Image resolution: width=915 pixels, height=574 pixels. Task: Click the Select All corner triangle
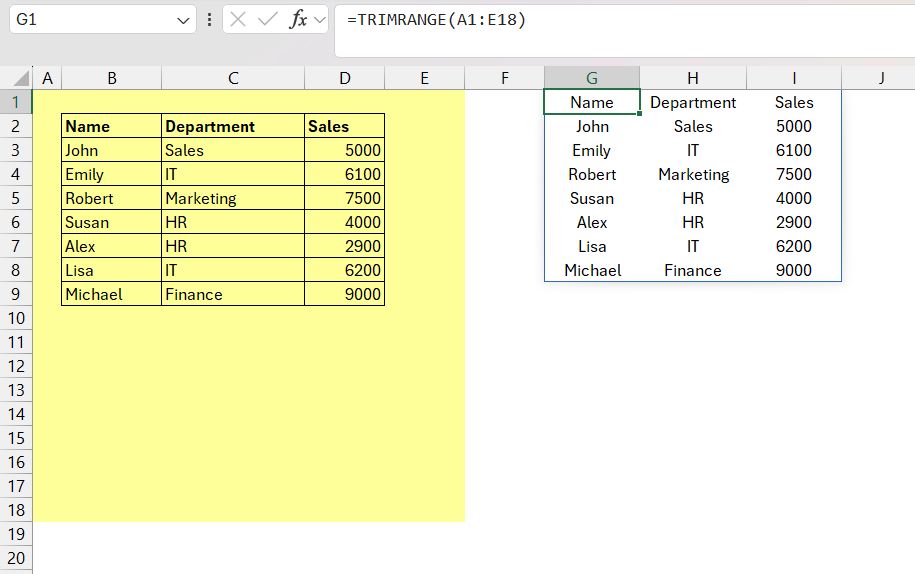click(20, 78)
